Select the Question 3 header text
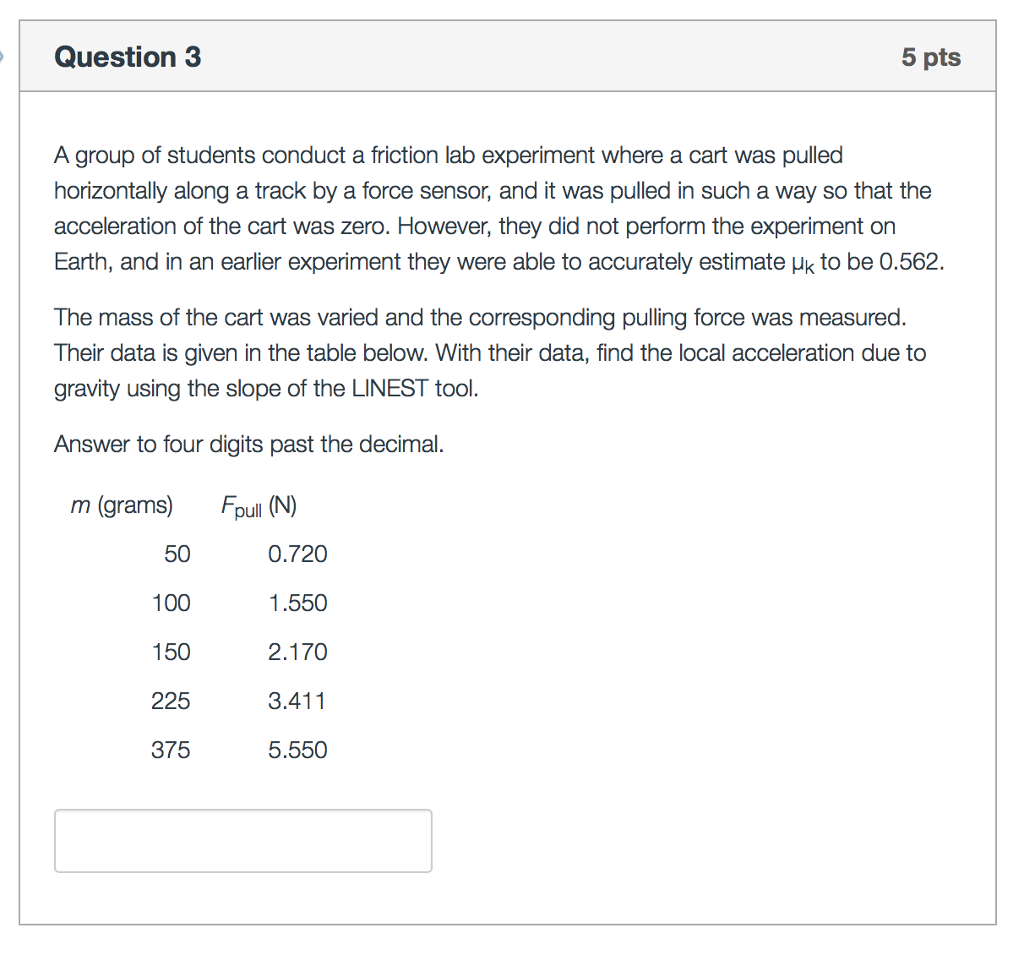The width and height of the screenshot is (1024, 955). coord(127,57)
